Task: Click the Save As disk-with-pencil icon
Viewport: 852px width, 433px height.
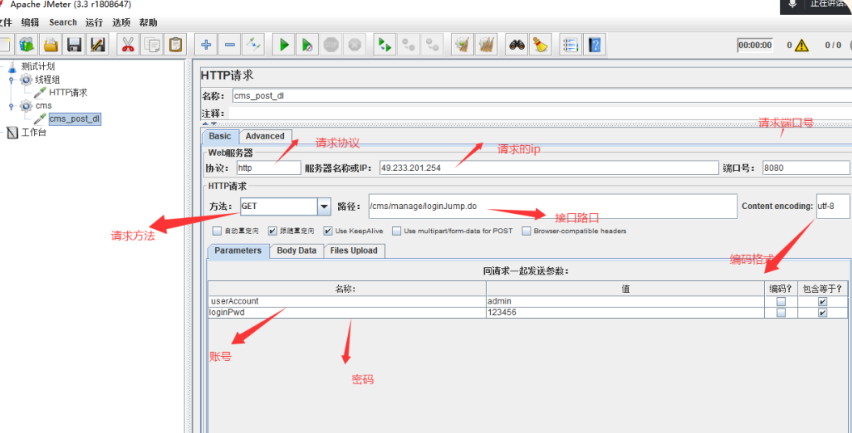Action: [98, 45]
